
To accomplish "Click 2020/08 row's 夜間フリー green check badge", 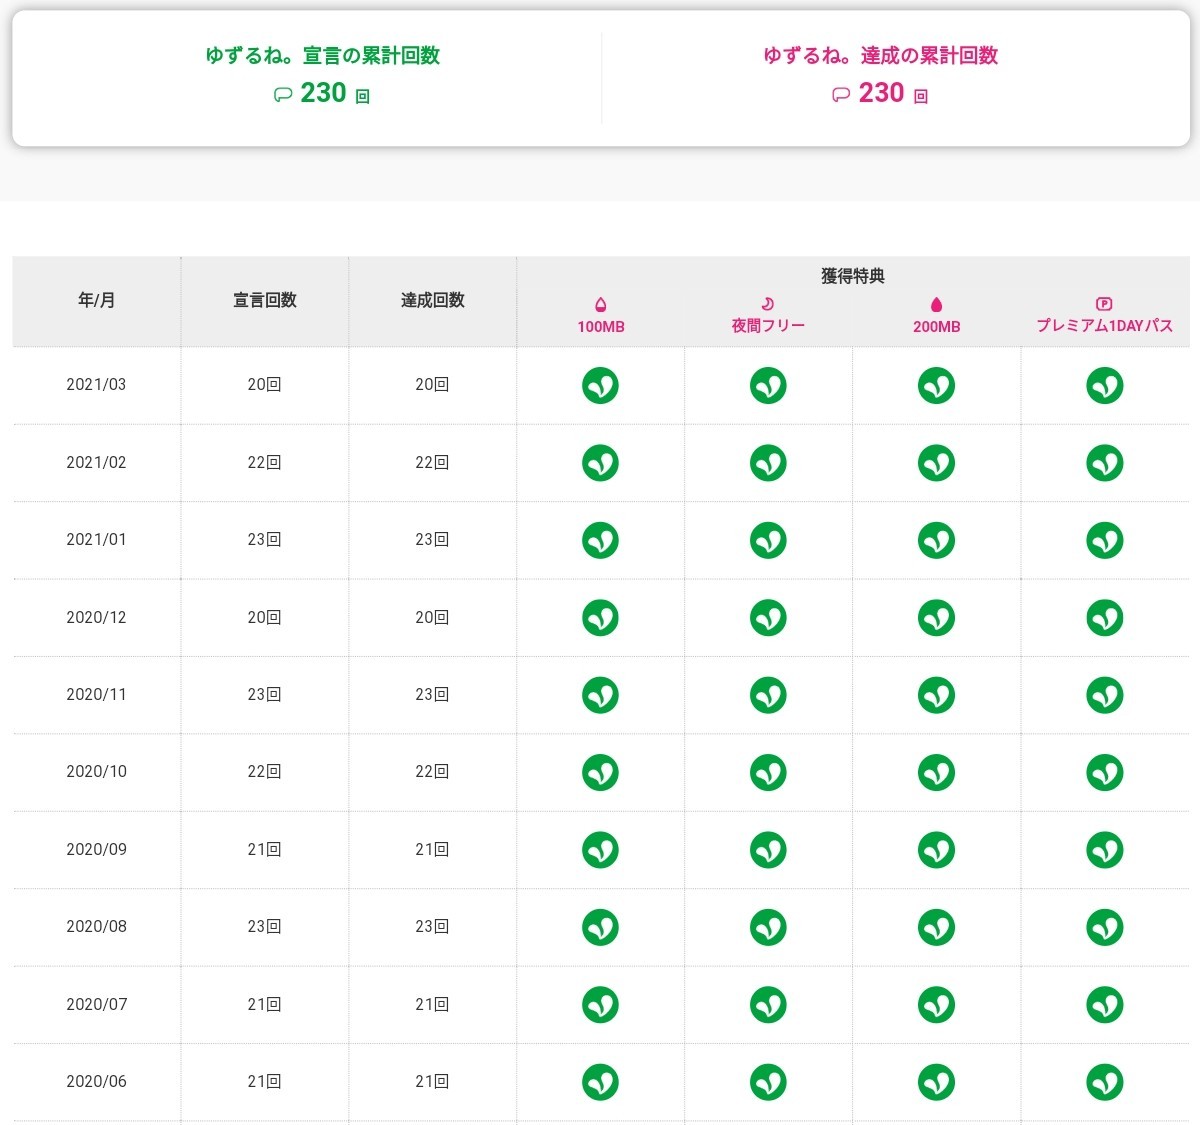I will [x=768, y=927].
